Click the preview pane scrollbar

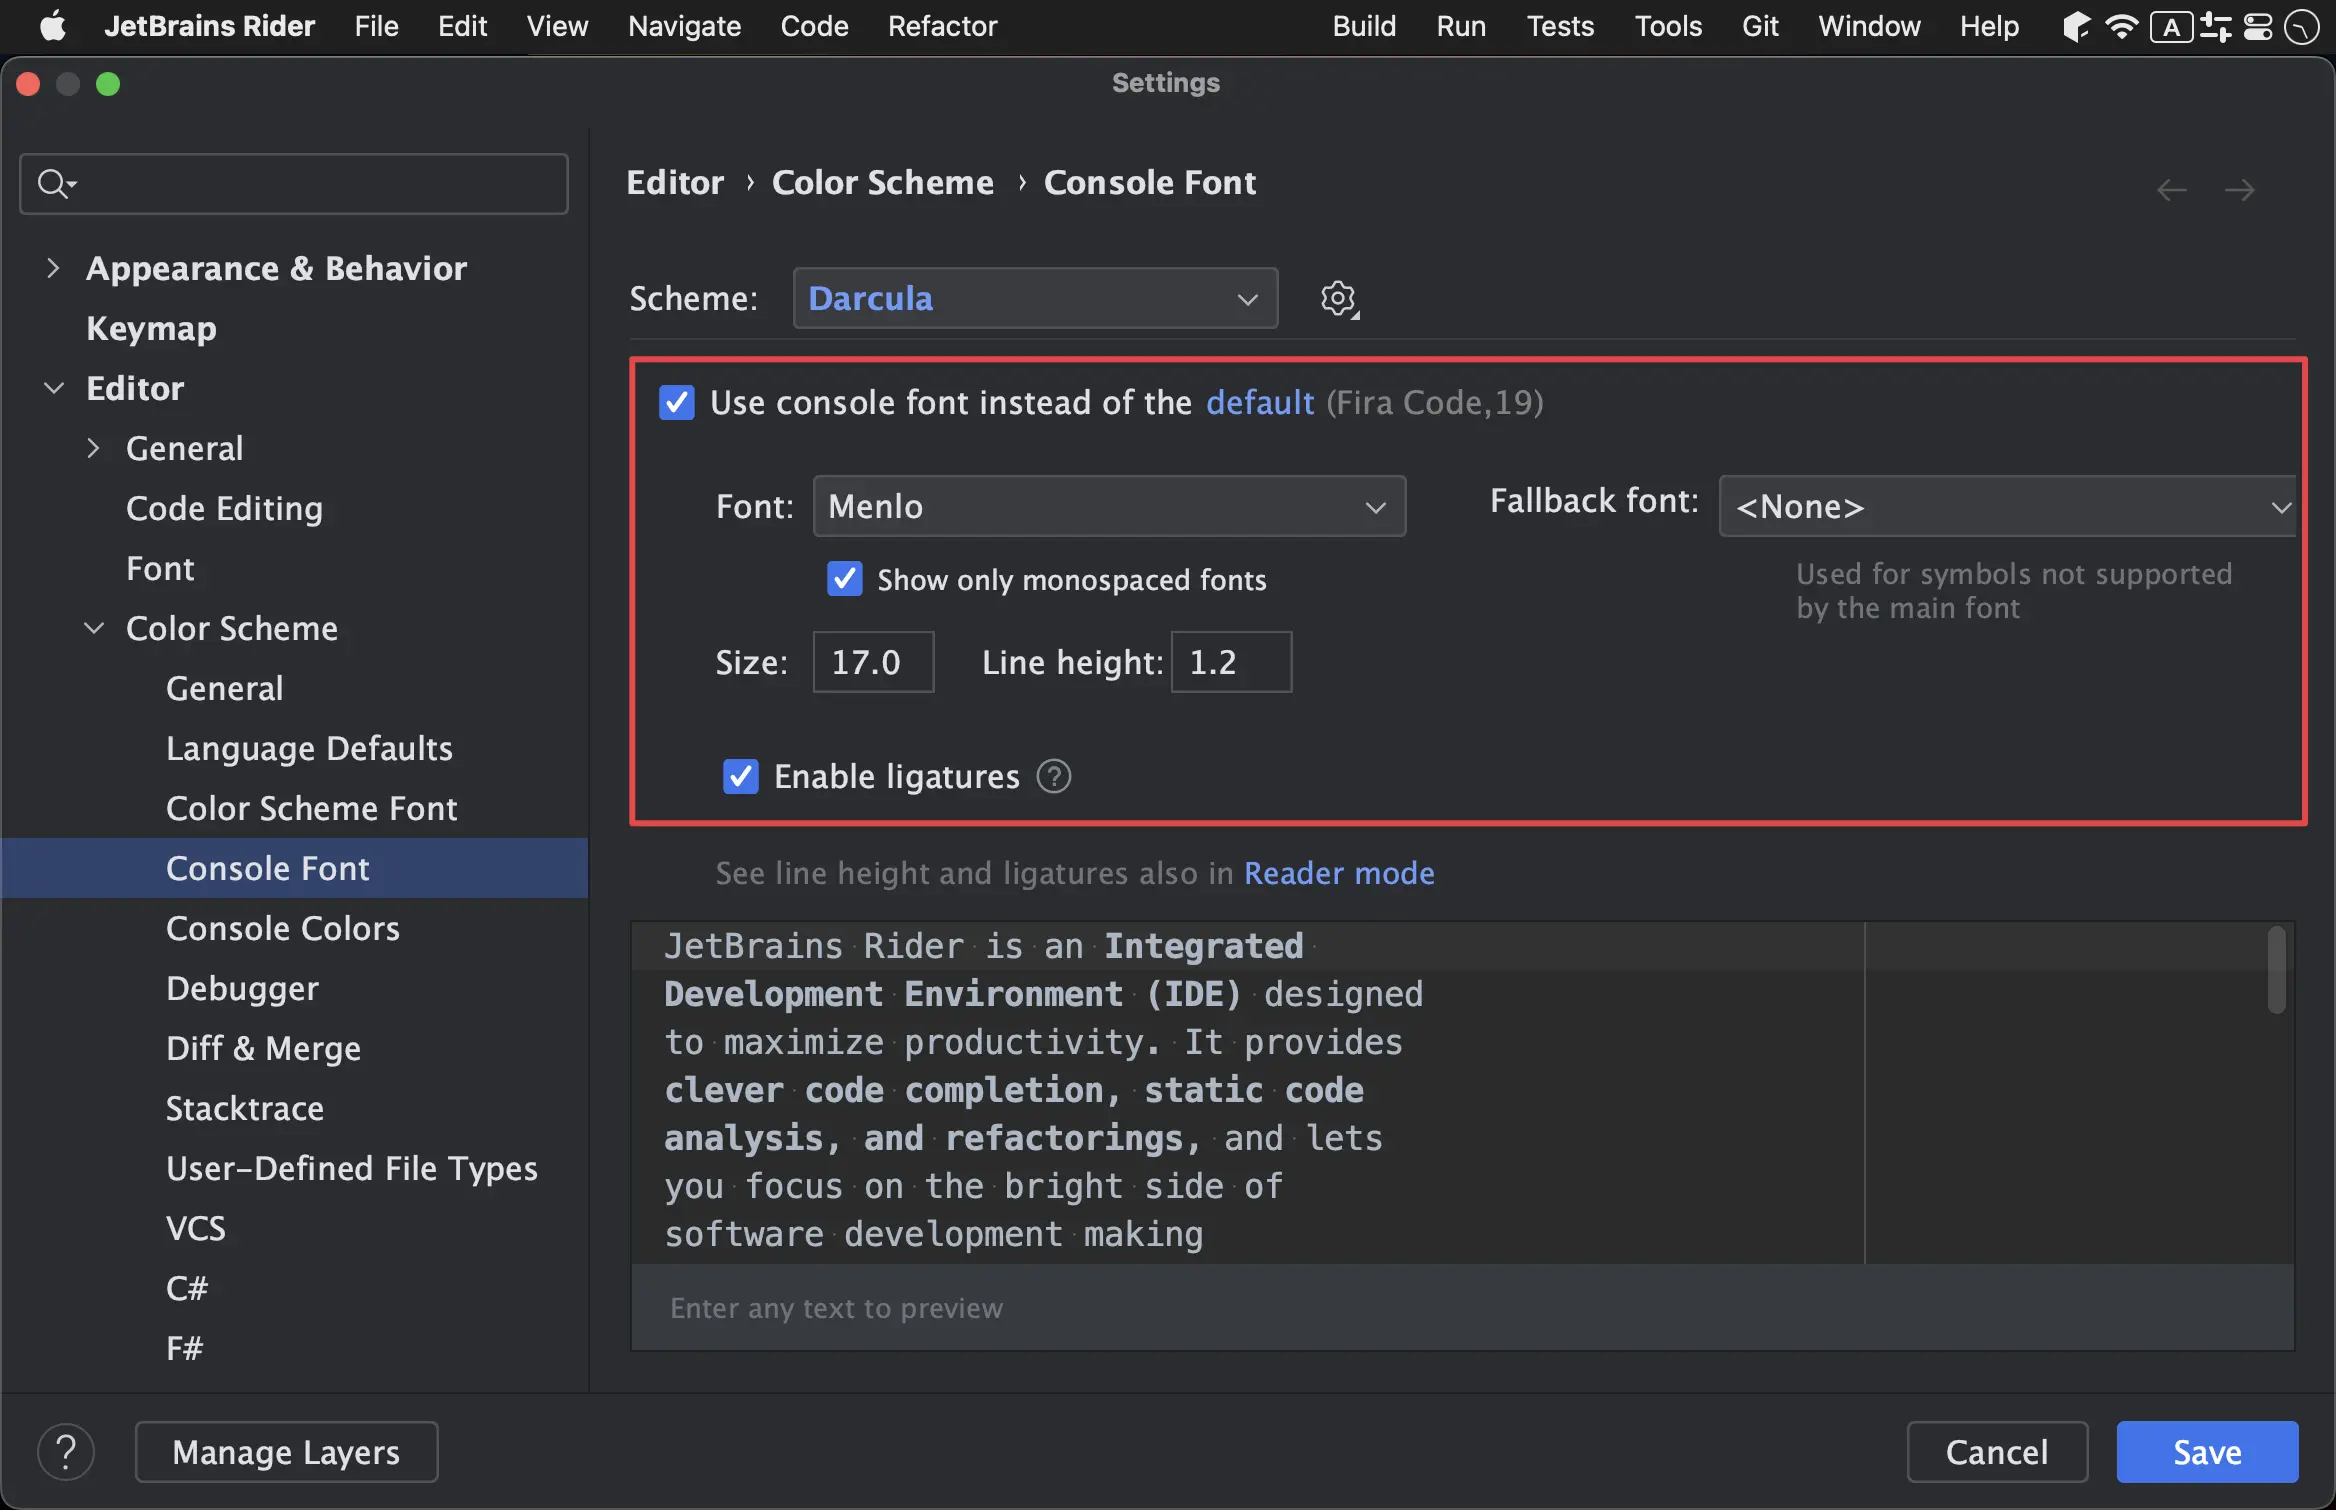tap(2277, 970)
